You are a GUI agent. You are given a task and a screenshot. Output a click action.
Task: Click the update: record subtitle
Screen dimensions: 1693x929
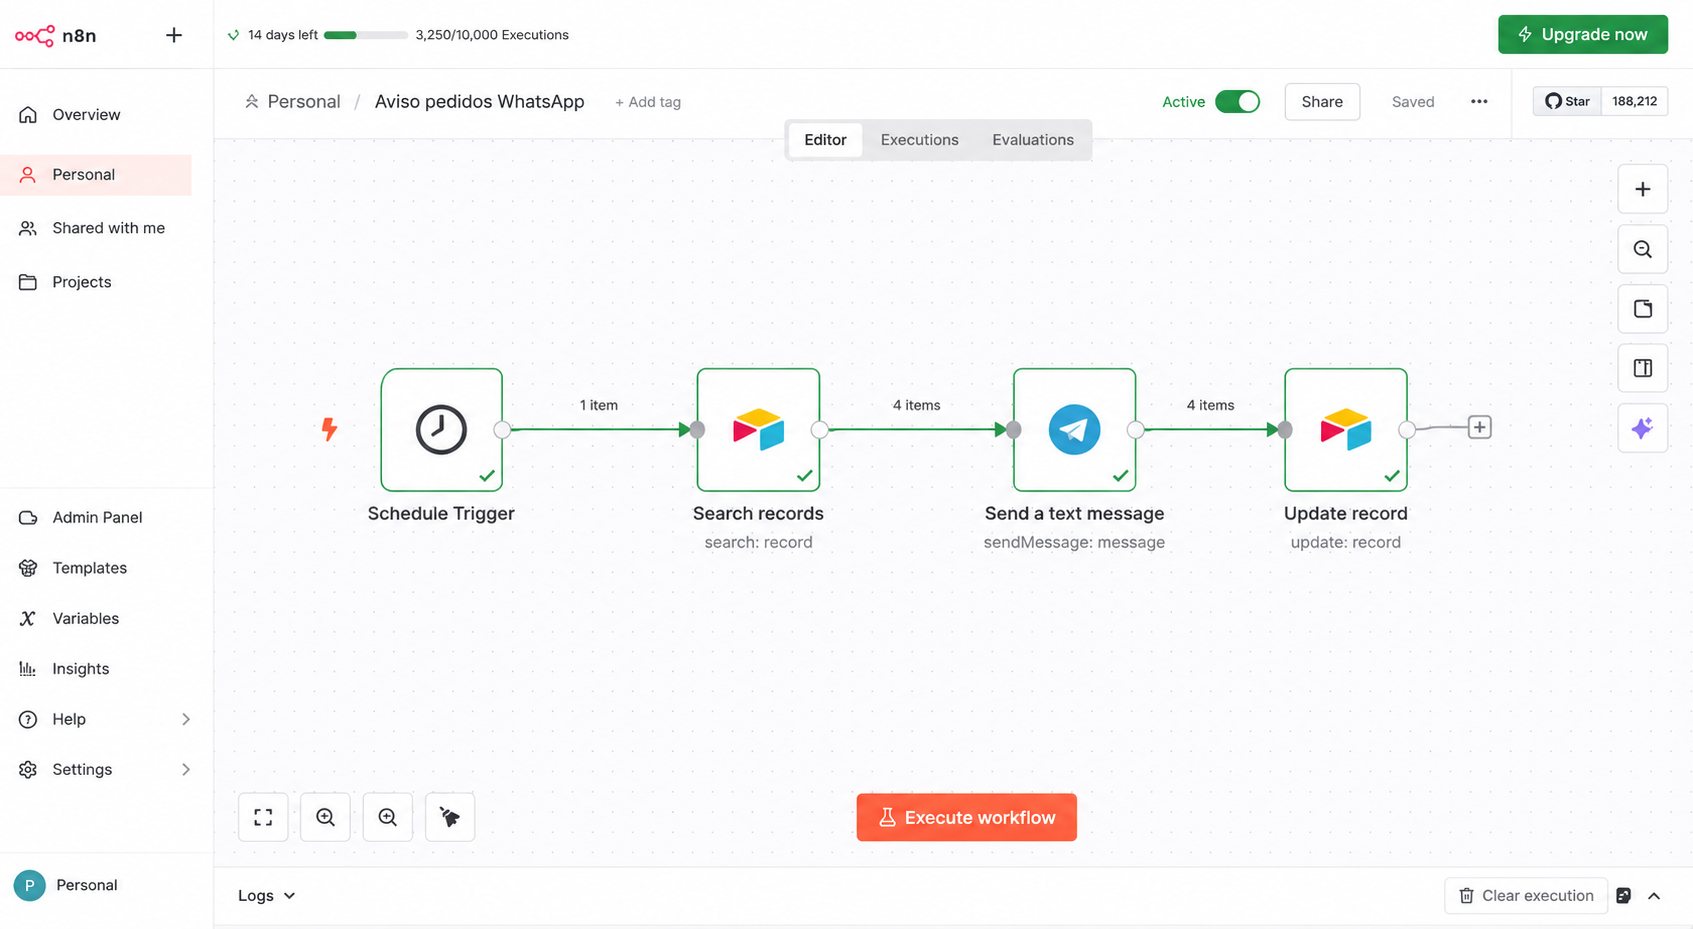pos(1345,542)
